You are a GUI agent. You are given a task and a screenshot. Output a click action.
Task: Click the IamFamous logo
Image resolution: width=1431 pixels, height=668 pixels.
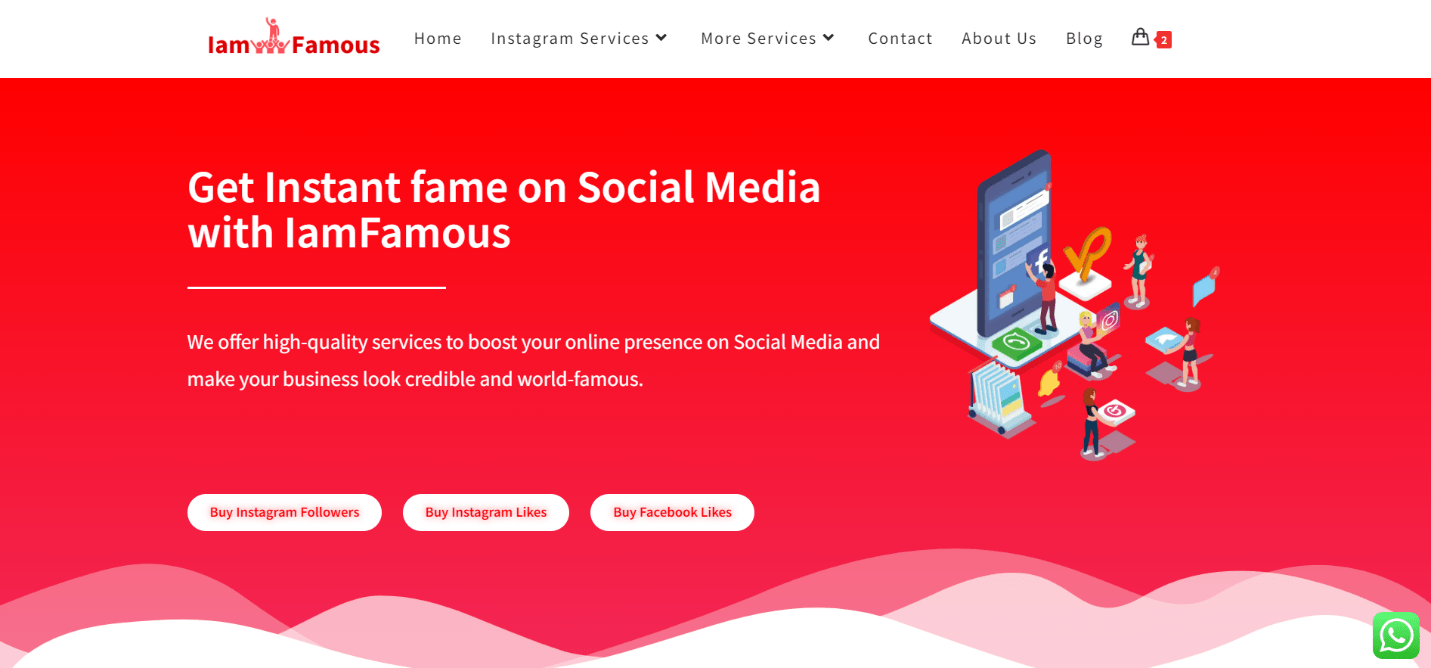click(x=293, y=37)
